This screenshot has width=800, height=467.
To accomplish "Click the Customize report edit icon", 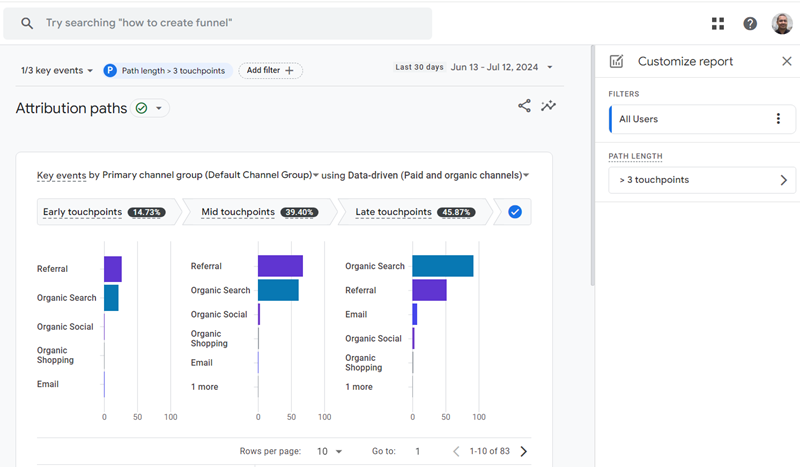I will (616, 61).
